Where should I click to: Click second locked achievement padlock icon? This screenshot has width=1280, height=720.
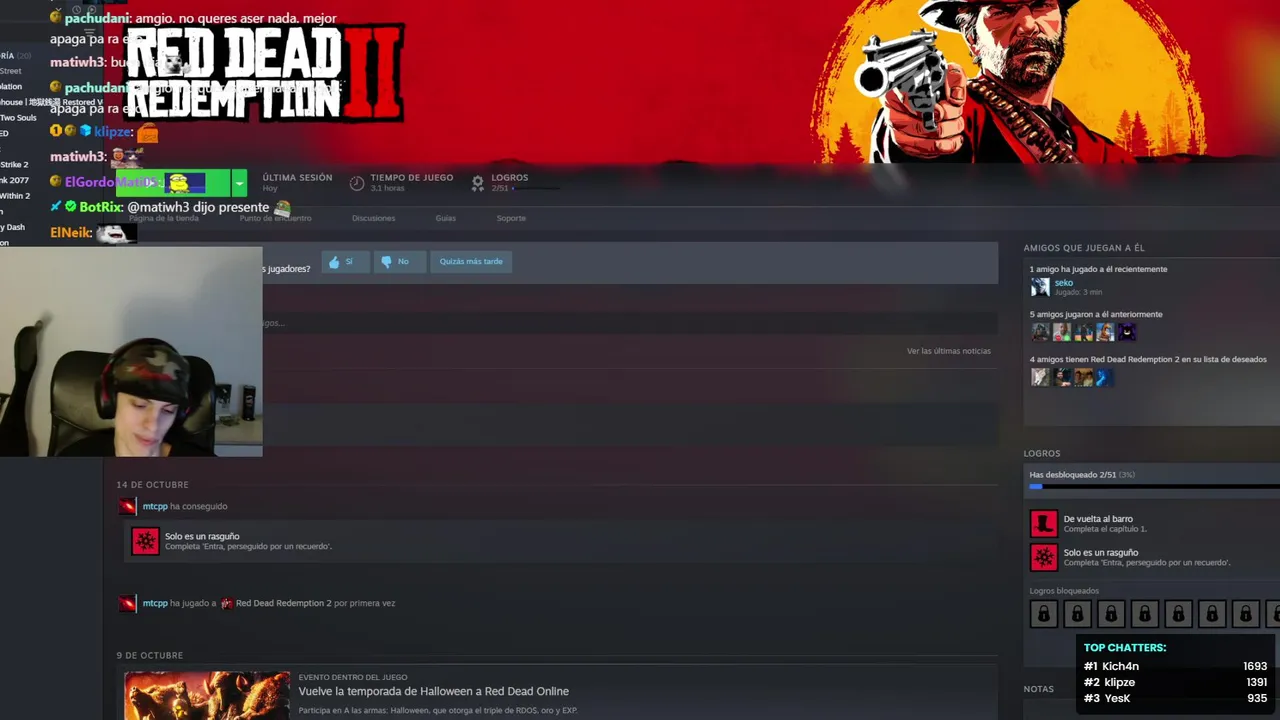click(x=1077, y=613)
